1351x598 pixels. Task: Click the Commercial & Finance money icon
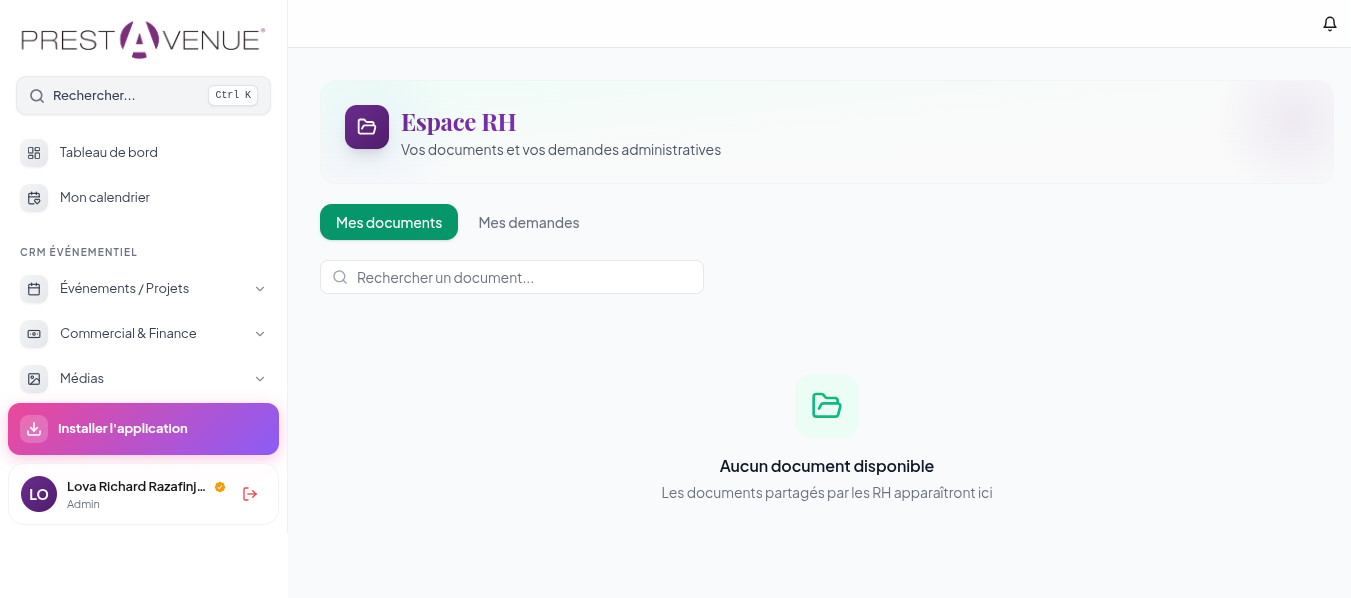(34, 334)
